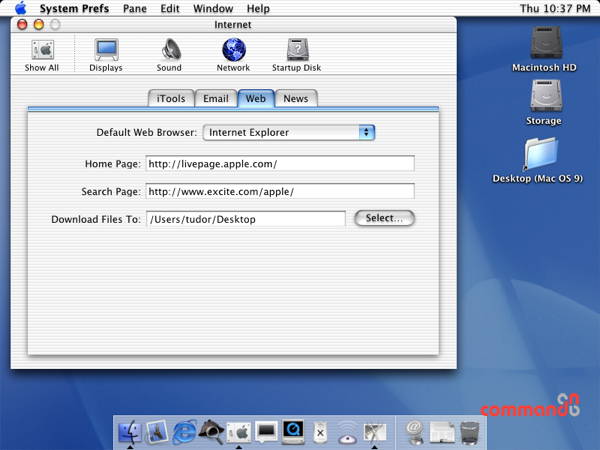Click into the Search Page field
This screenshot has width=600, height=450.
[x=280, y=191]
